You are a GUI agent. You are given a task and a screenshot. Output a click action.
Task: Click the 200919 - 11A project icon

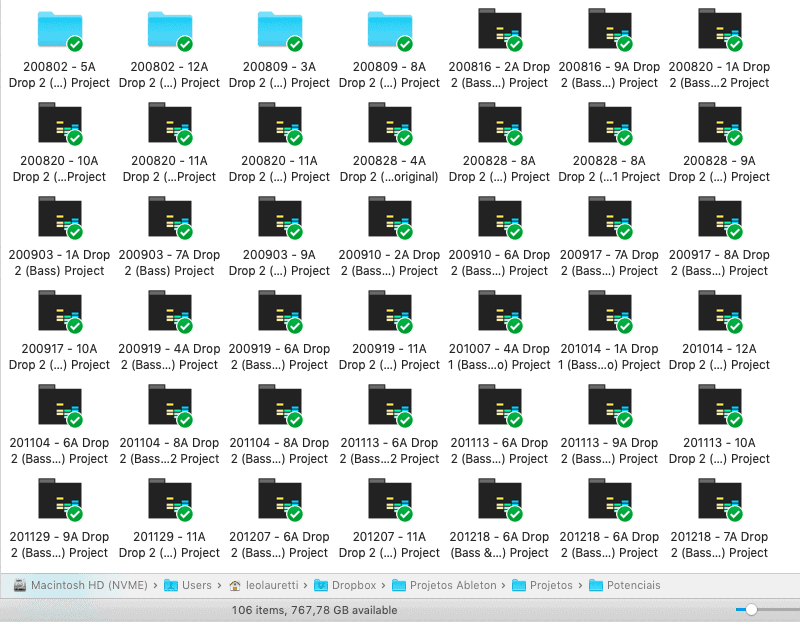pyautogui.click(x=389, y=311)
